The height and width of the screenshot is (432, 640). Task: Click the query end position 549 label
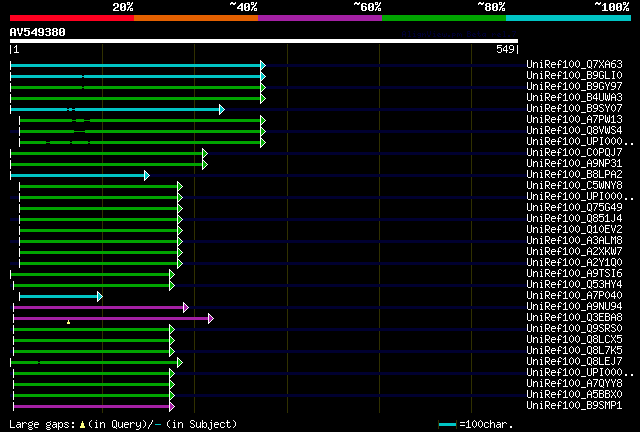pyautogui.click(x=505, y=49)
